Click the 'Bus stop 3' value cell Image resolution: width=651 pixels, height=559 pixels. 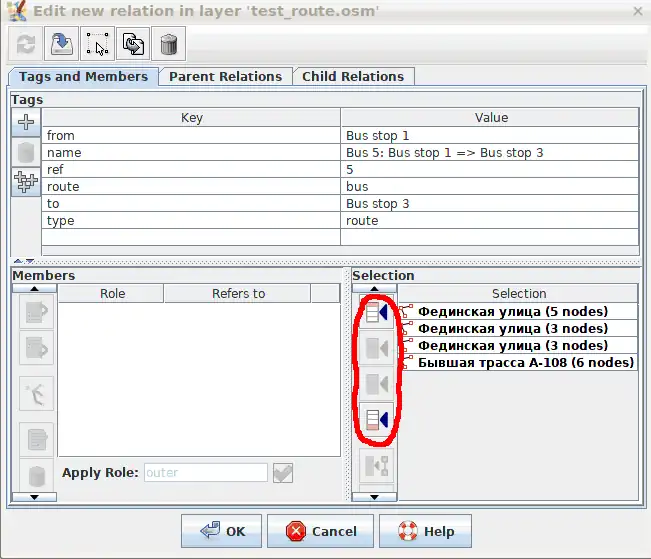tap(489, 203)
